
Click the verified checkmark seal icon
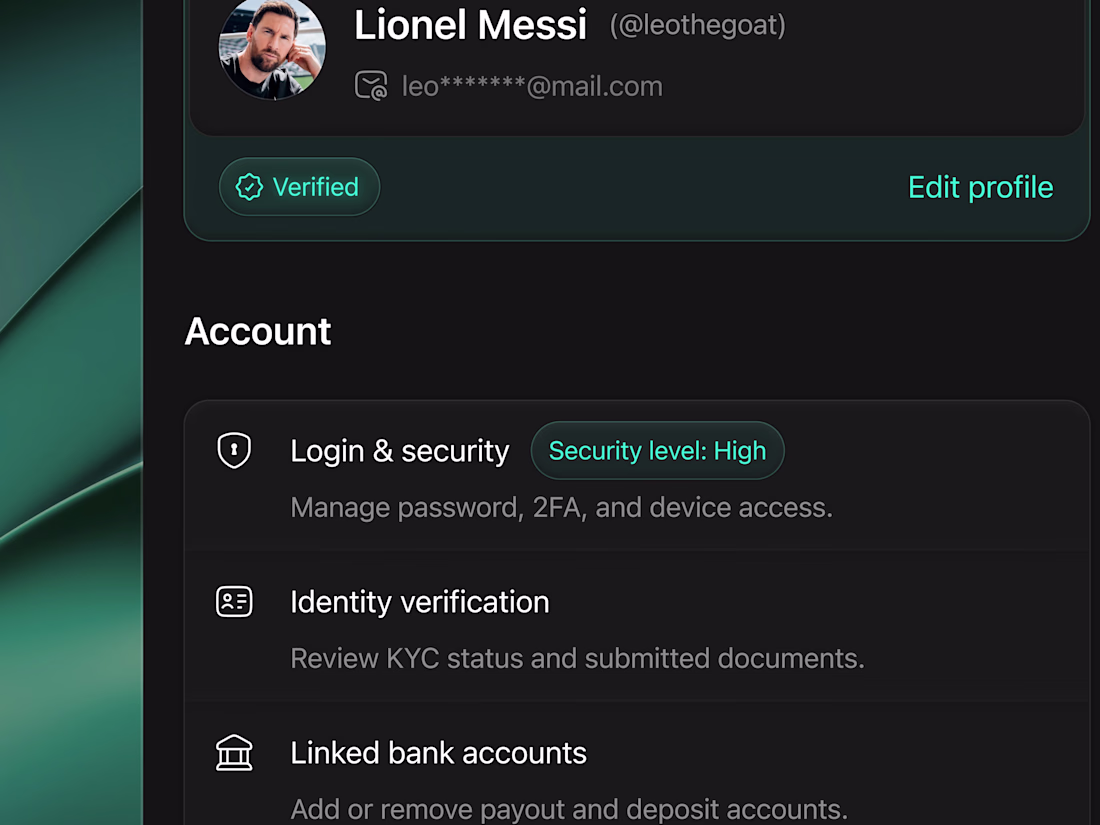point(249,187)
